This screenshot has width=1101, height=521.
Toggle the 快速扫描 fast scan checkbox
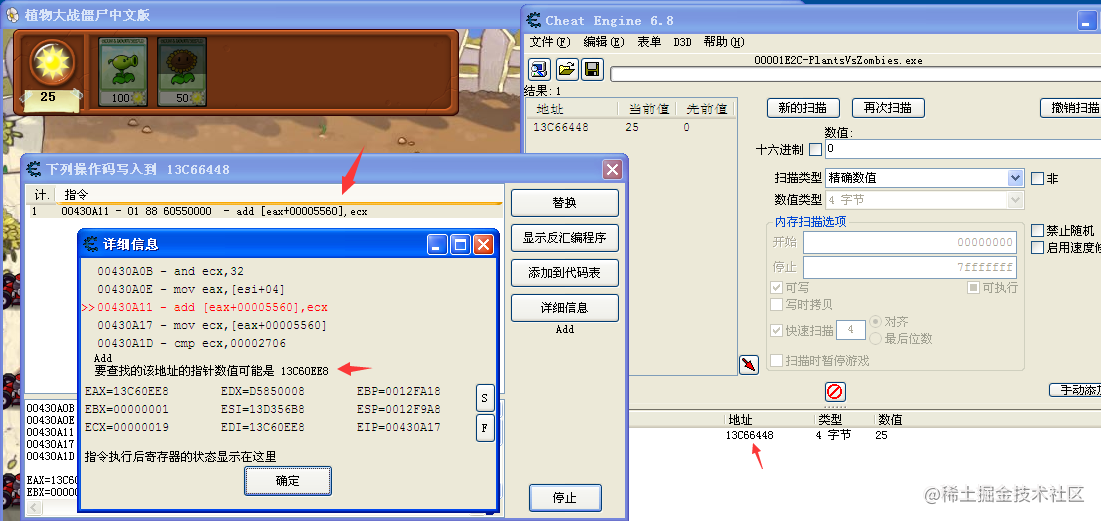[x=777, y=331]
